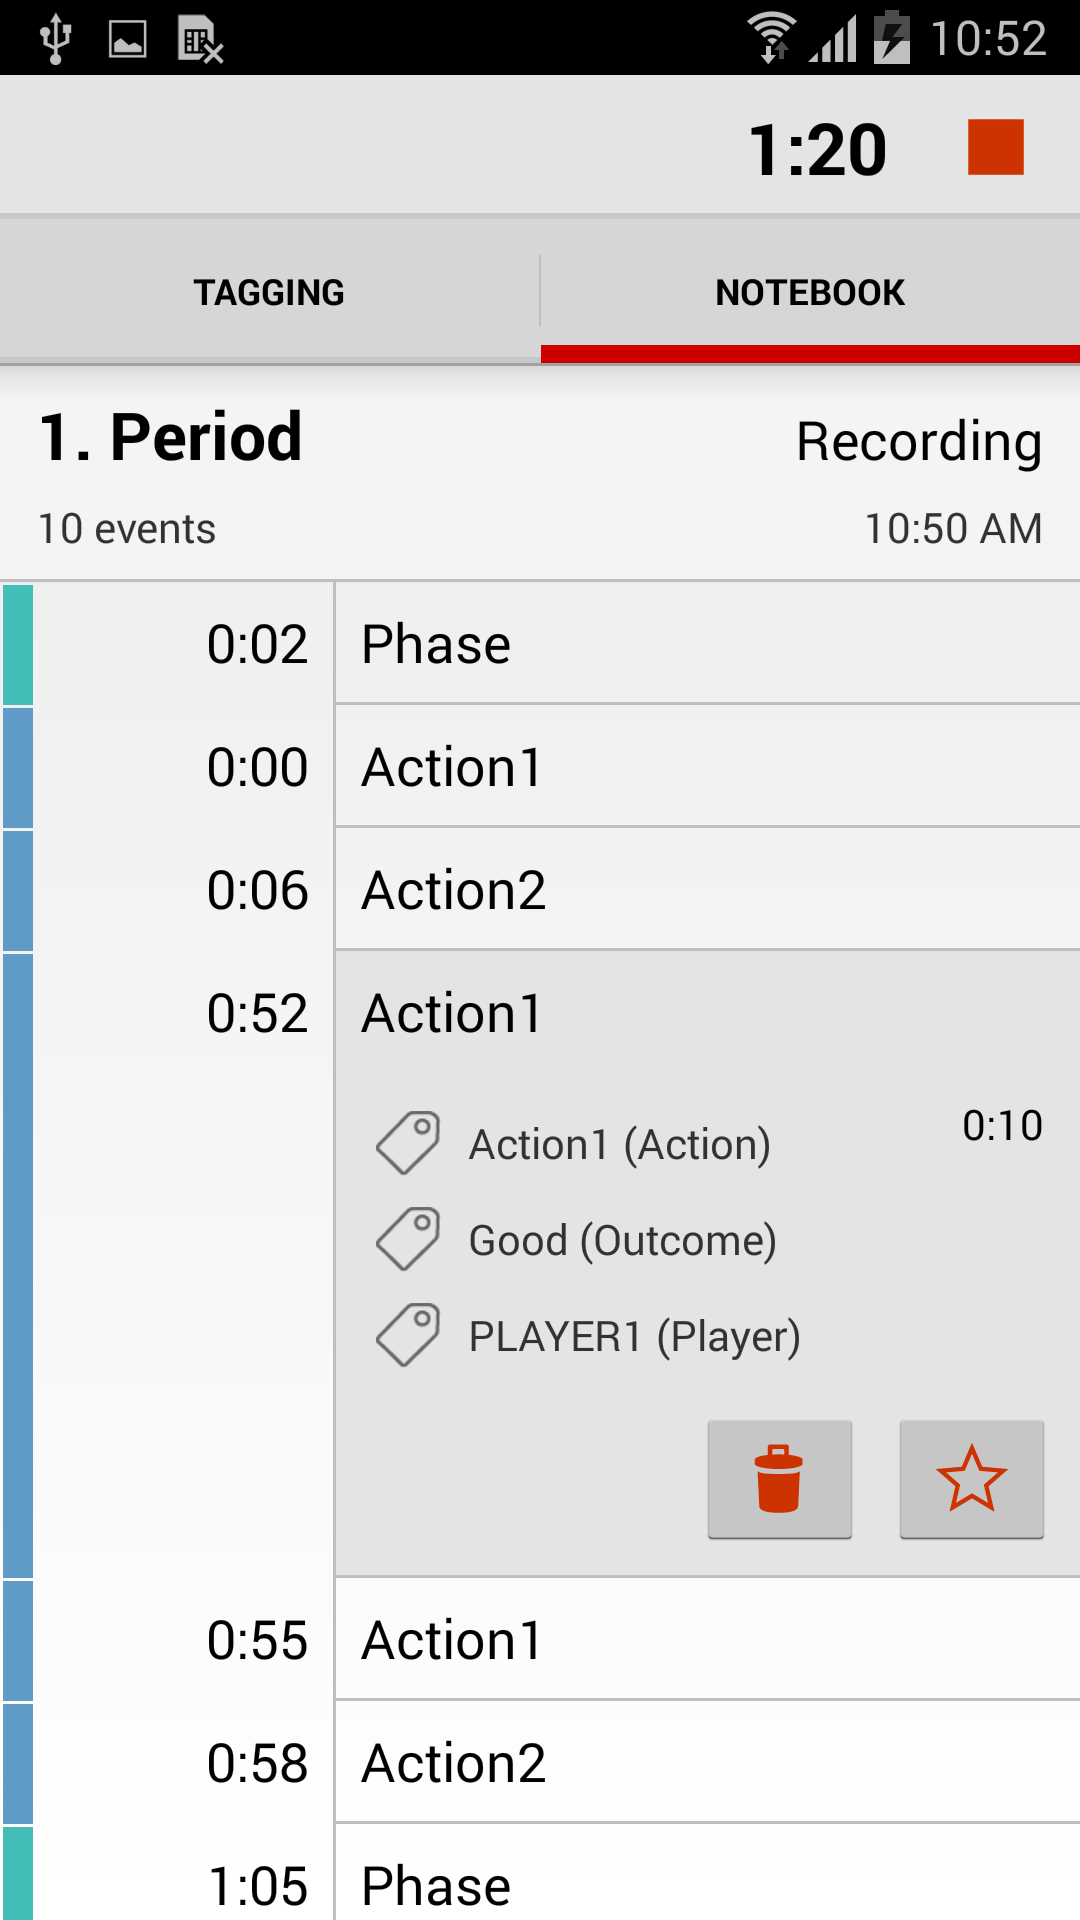Tap the USB icon in status bar

(x=55, y=39)
